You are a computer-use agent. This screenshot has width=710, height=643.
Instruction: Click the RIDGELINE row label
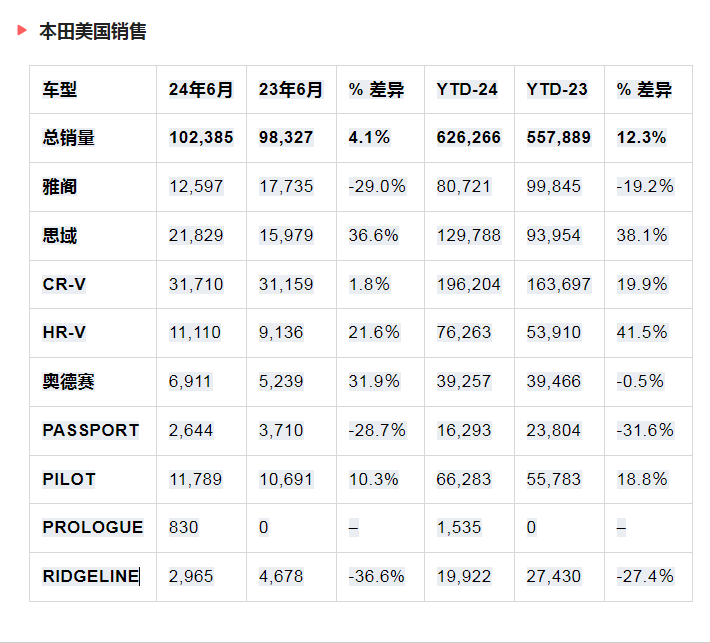click(90, 577)
